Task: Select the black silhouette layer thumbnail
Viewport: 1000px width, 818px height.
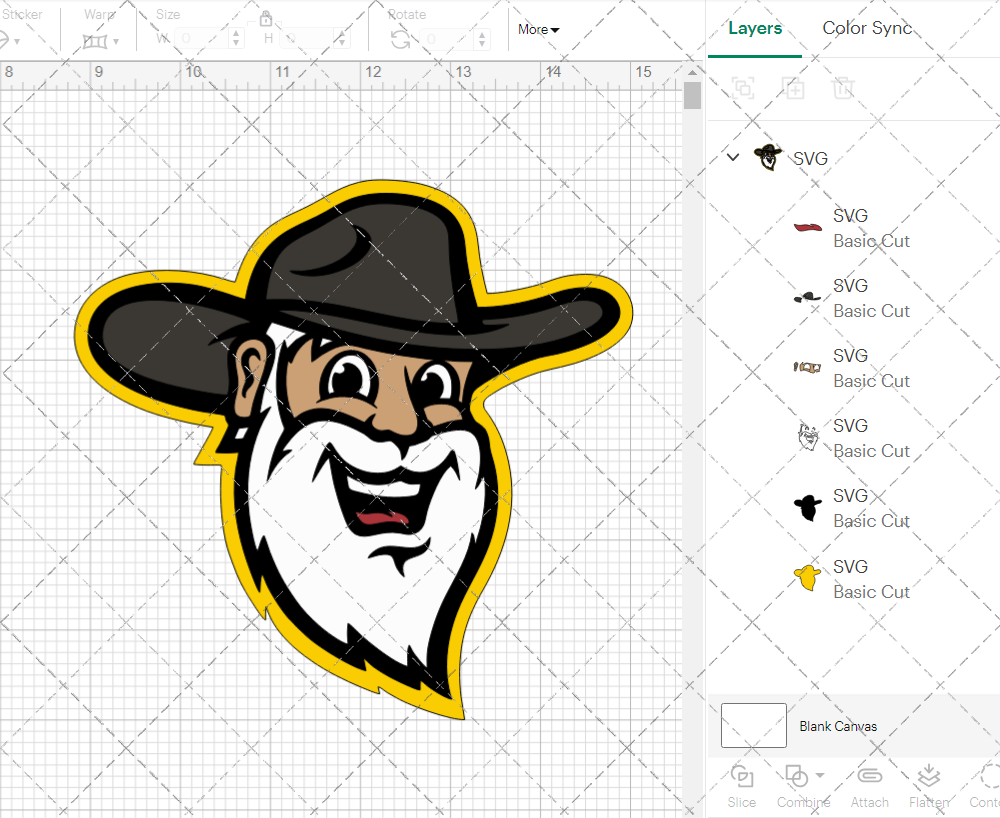Action: [807, 508]
